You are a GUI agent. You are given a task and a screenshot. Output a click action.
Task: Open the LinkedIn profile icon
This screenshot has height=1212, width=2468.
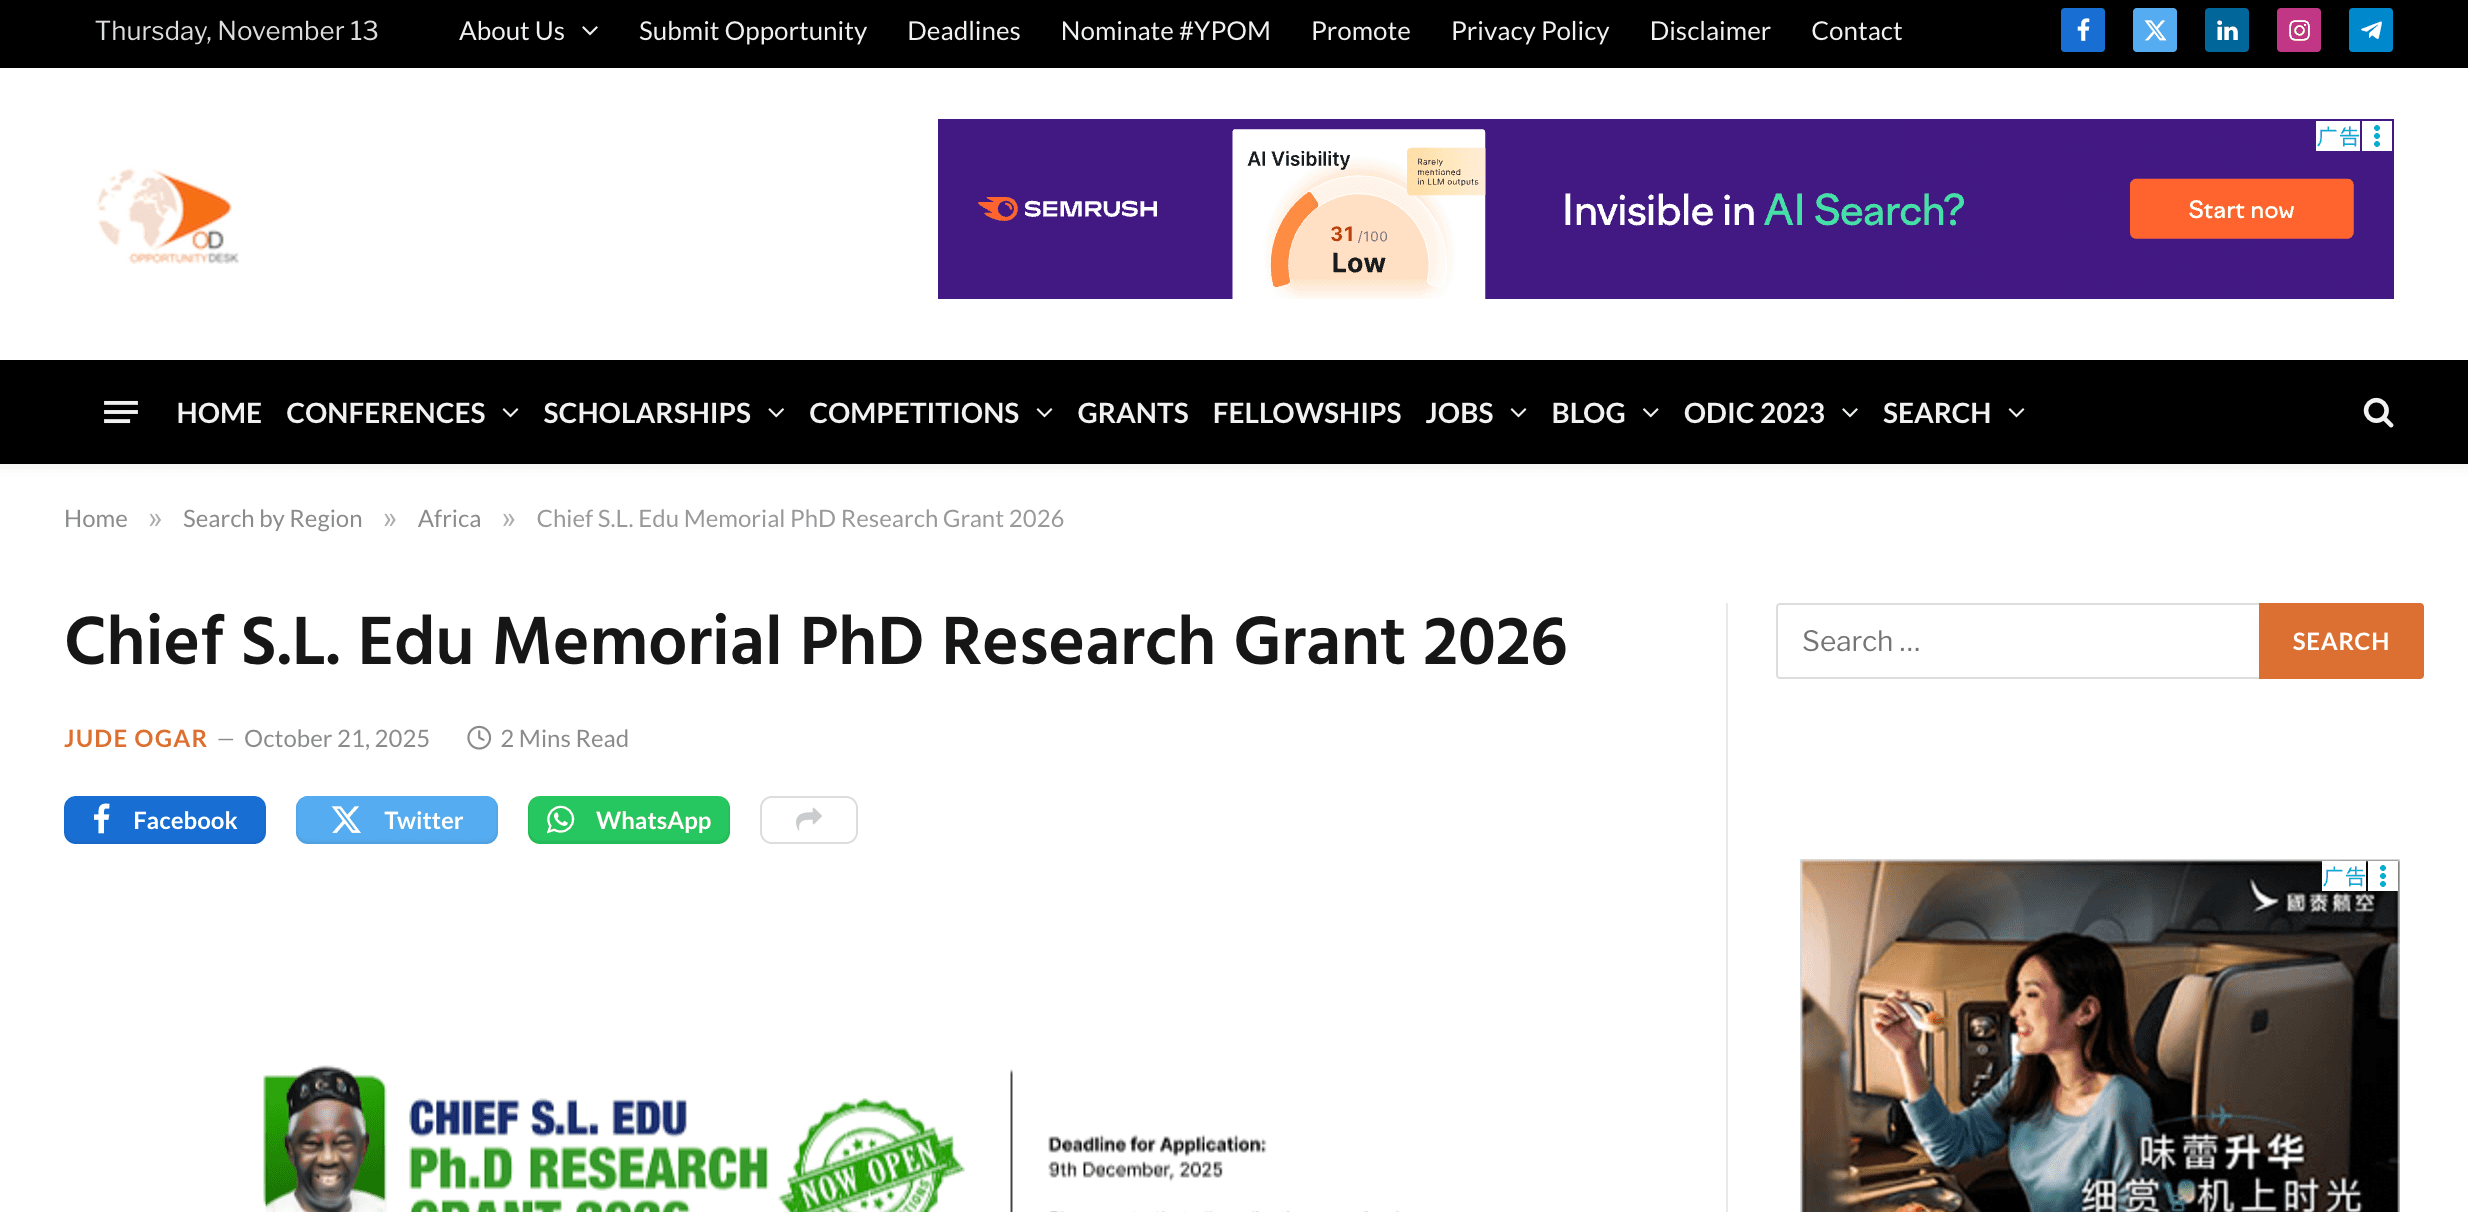tap(2226, 30)
